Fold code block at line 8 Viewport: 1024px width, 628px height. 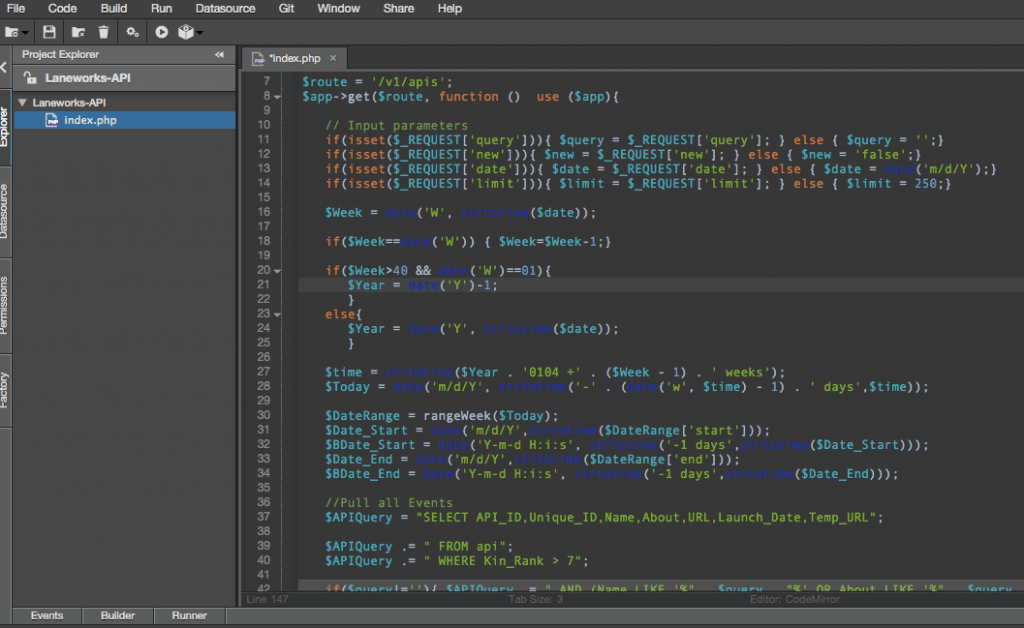click(278, 97)
